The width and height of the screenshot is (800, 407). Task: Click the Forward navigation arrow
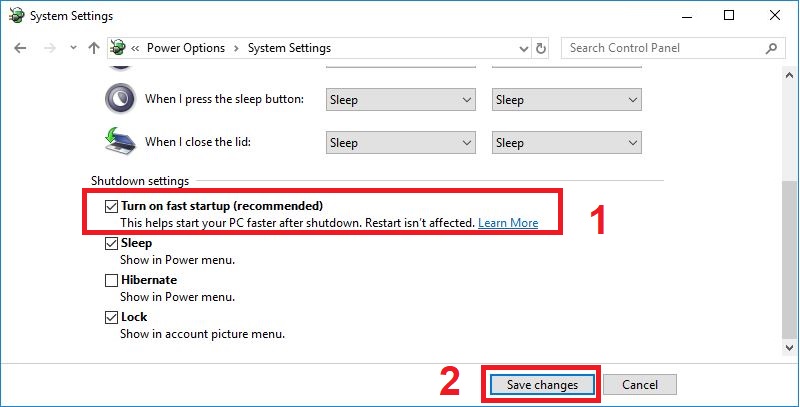[49, 48]
